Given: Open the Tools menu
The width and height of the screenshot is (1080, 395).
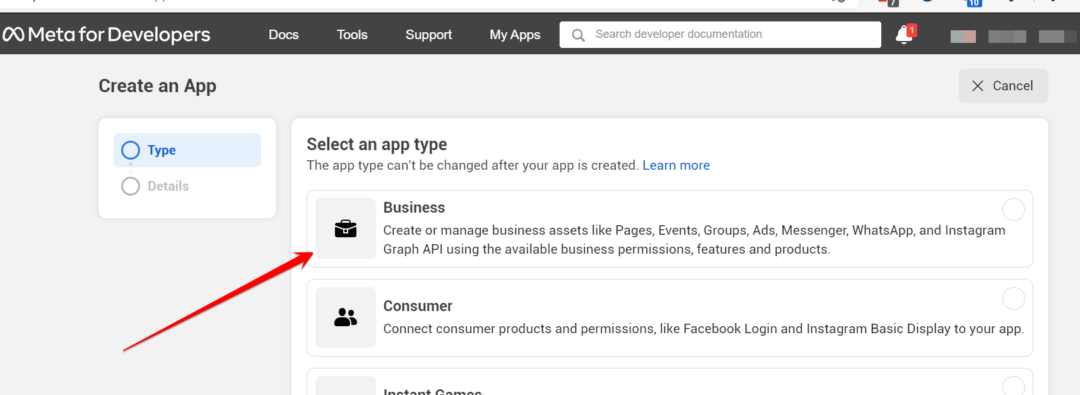Looking at the screenshot, I should pyautogui.click(x=352, y=34).
